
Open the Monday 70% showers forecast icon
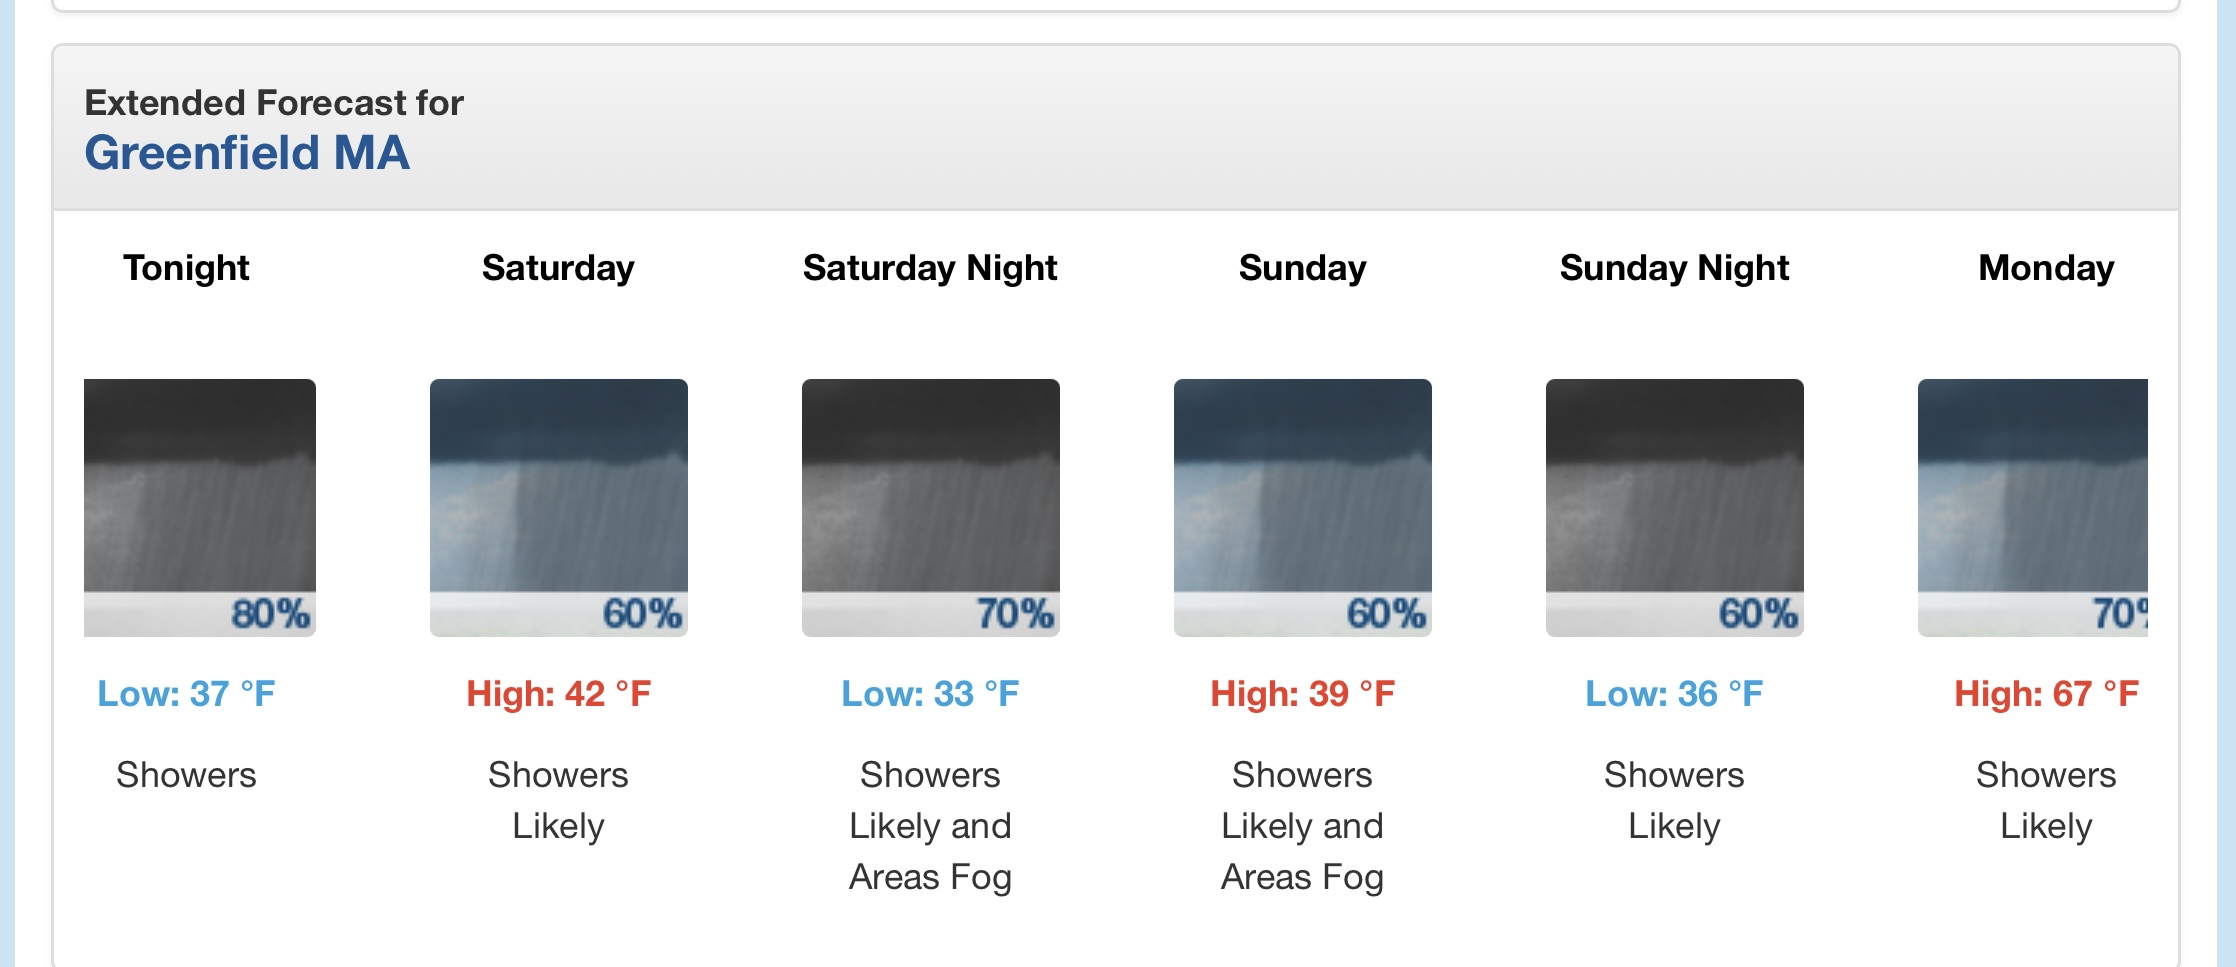click(x=2033, y=508)
